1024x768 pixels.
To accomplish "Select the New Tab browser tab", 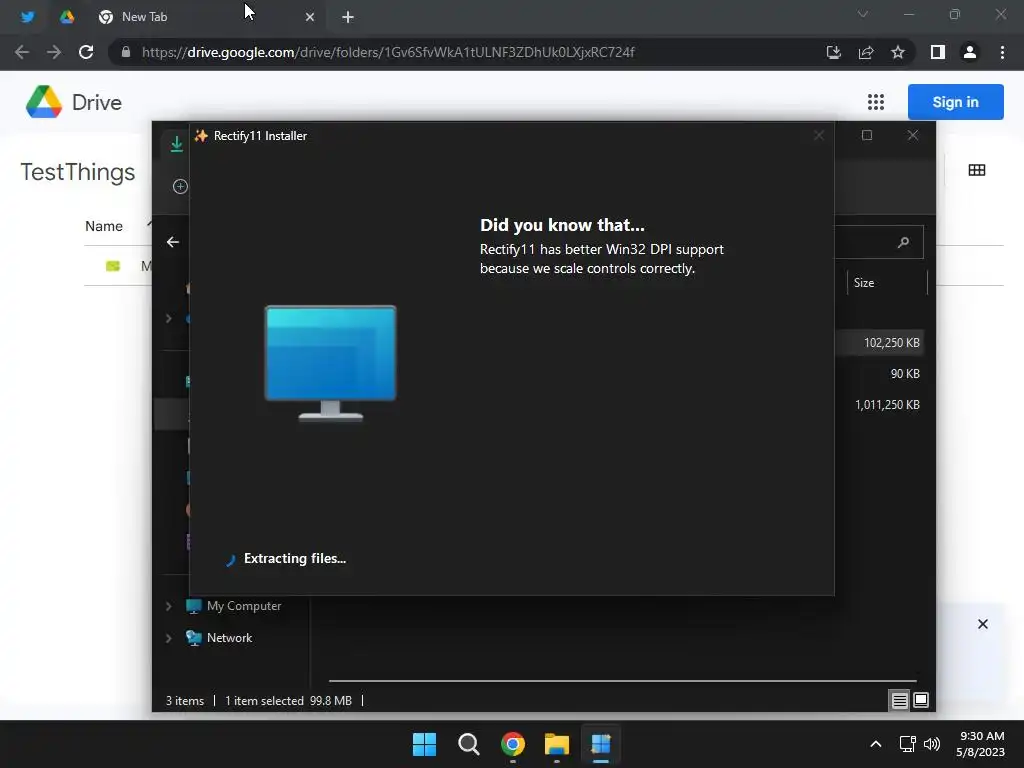I will click(206, 17).
